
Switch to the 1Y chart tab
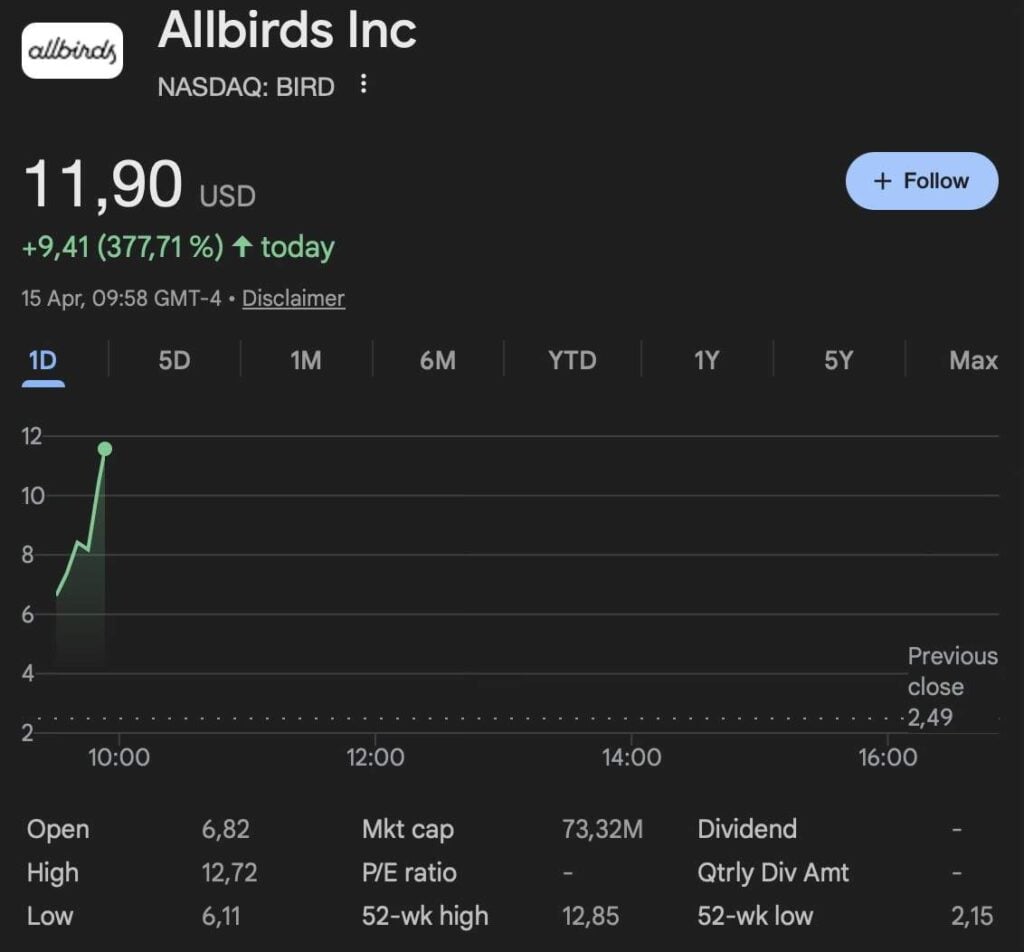click(x=706, y=360)
